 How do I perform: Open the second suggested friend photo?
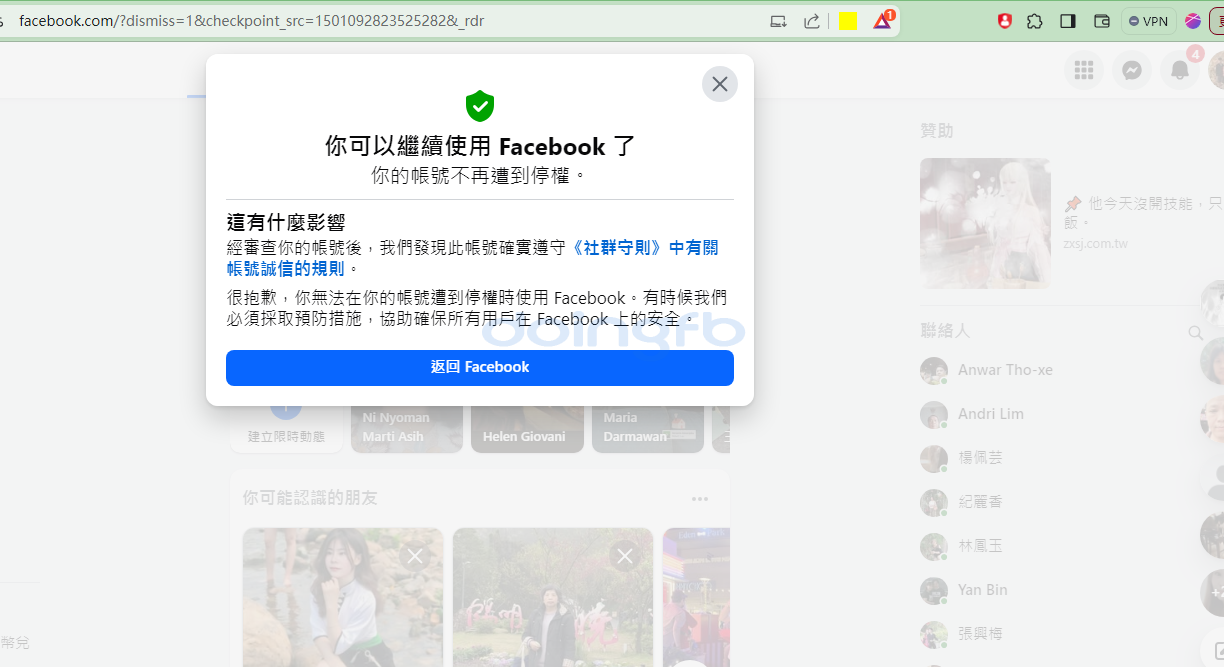coord(553,597)
